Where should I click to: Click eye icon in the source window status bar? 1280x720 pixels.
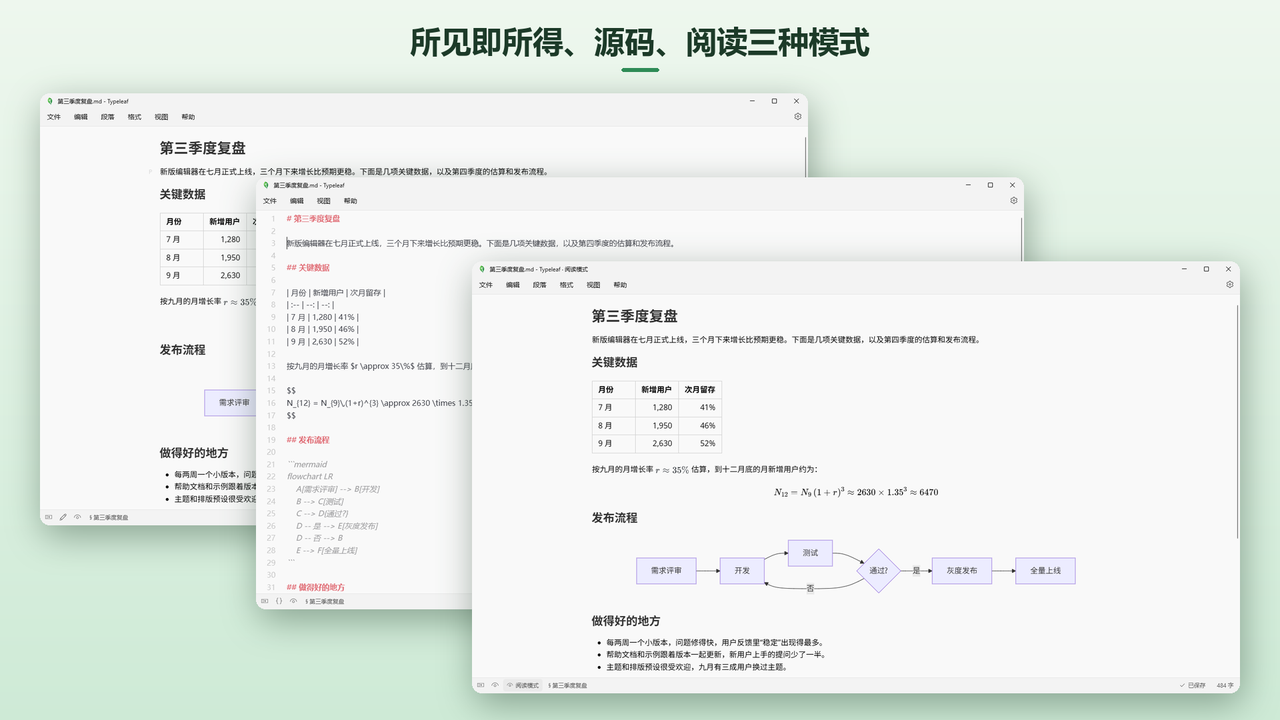pos(294,601)
